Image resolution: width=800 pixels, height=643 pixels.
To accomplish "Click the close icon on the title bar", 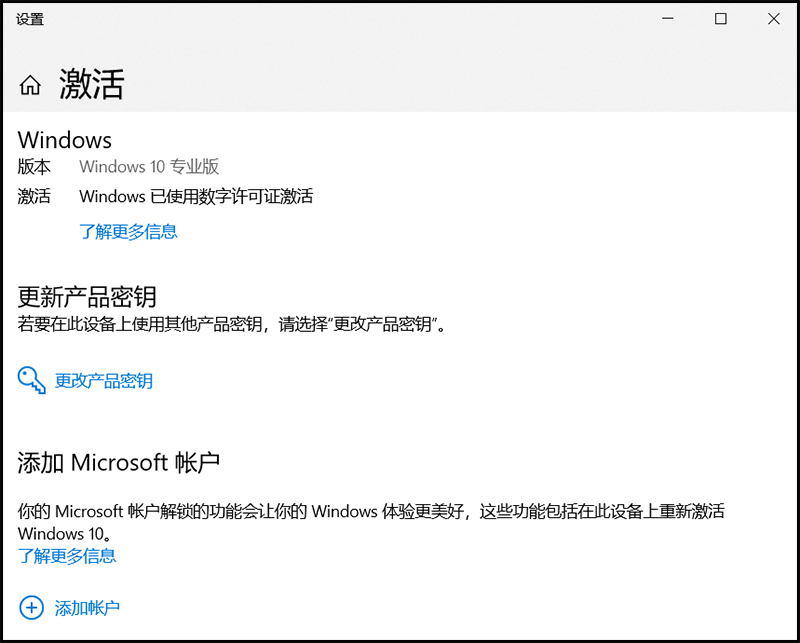I will pyautogui.click(x=773, y=18).
